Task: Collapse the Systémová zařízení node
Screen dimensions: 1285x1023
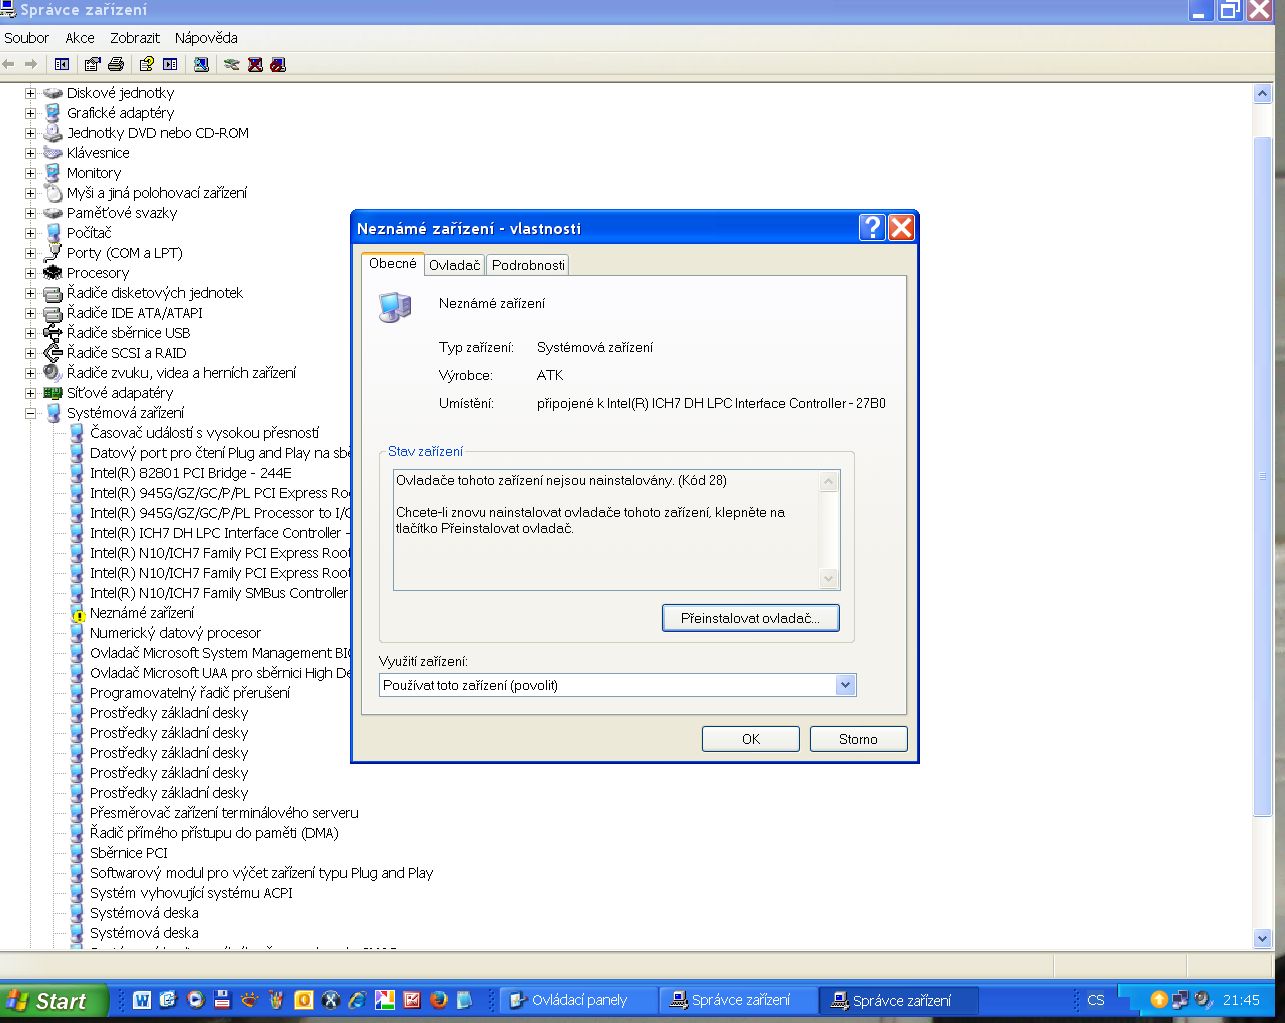Action: 30,413
